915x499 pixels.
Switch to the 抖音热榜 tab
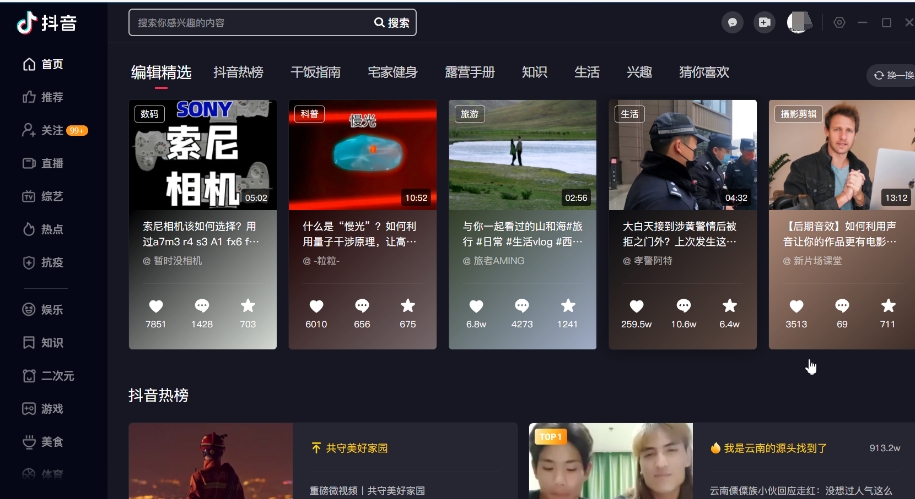[238, 72]
